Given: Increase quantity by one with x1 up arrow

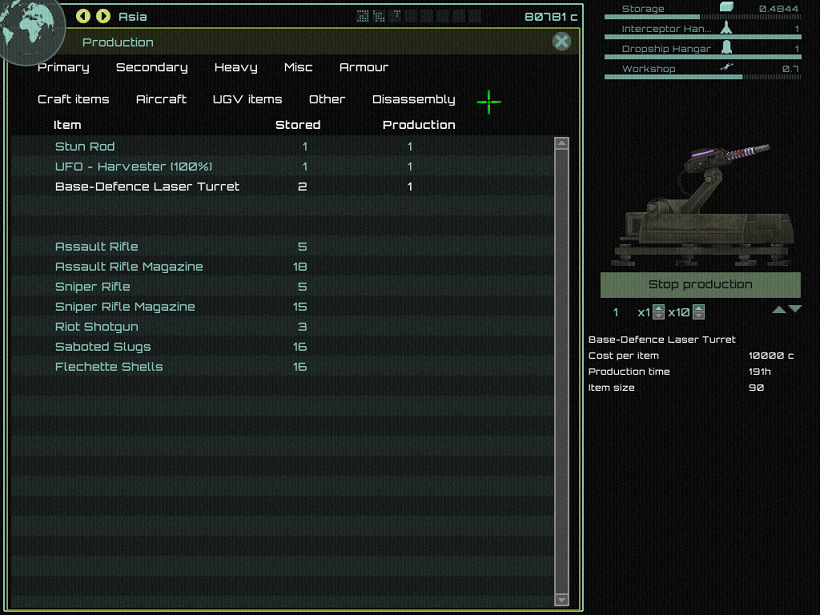Looking at the screenshot, I should pos(659,309).
